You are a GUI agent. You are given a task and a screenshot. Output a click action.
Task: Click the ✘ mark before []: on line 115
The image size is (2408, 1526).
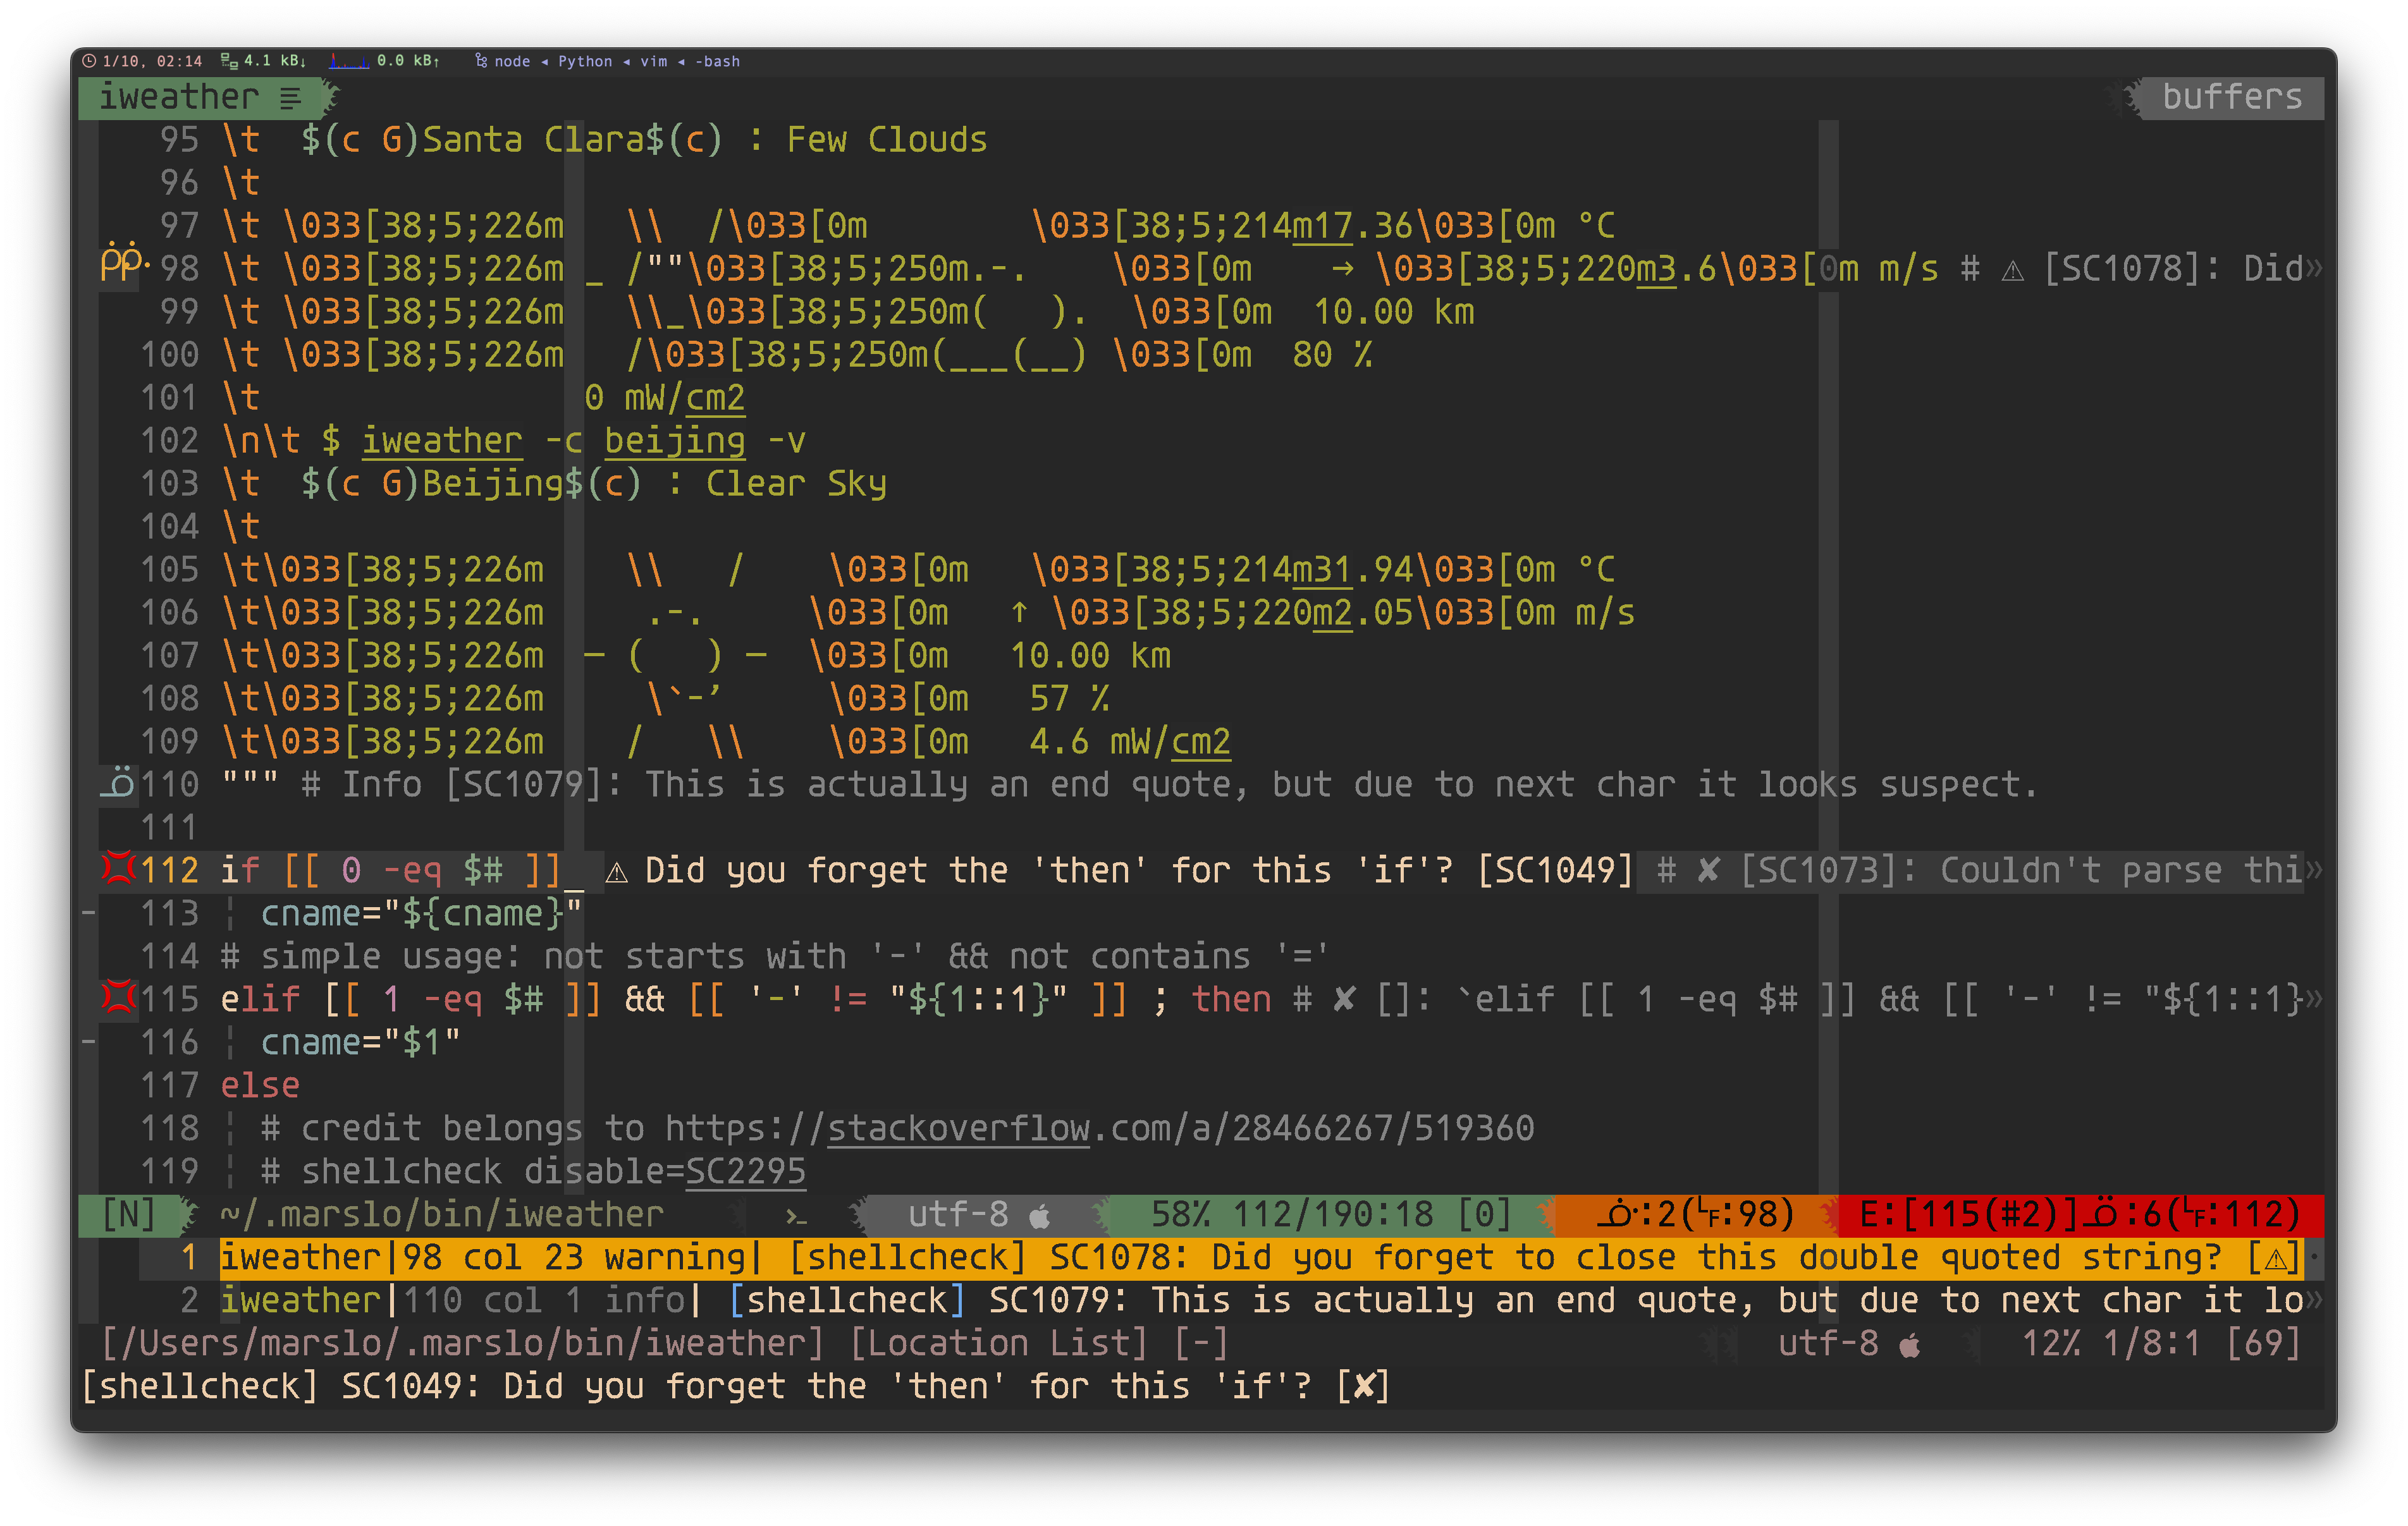[x=1345, y=1000]
